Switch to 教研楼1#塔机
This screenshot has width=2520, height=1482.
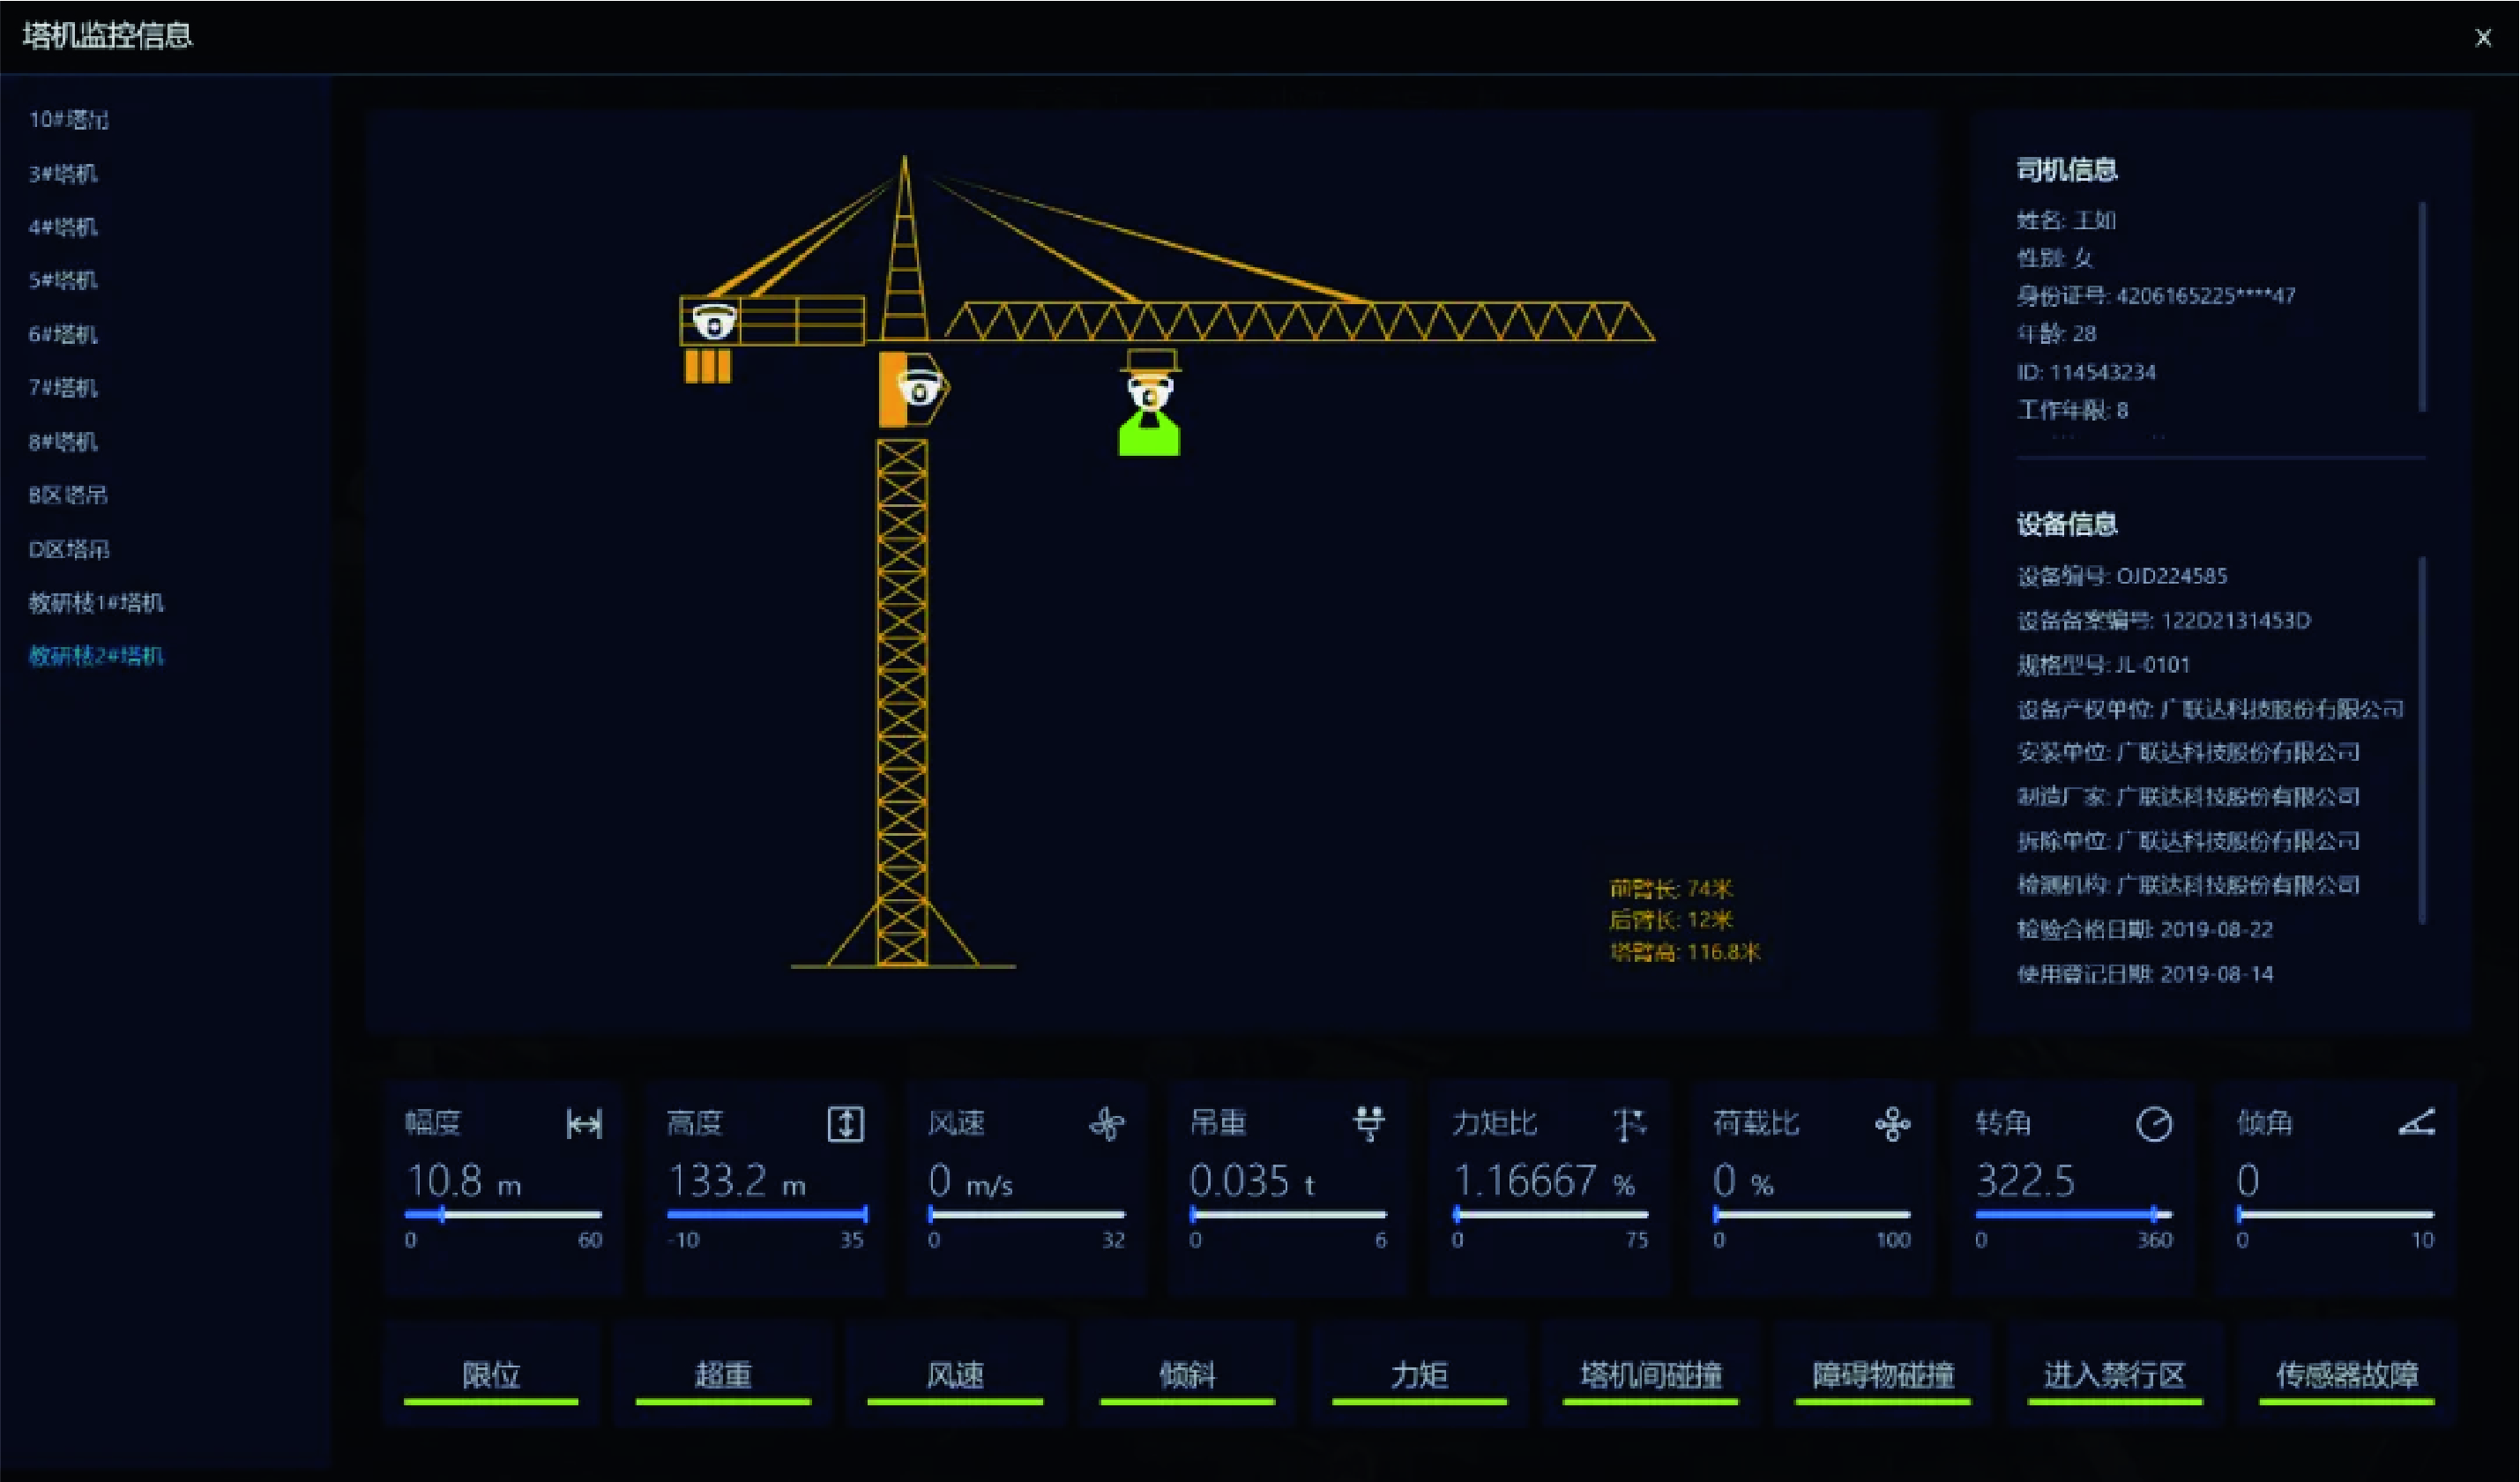tap(96, 602)
